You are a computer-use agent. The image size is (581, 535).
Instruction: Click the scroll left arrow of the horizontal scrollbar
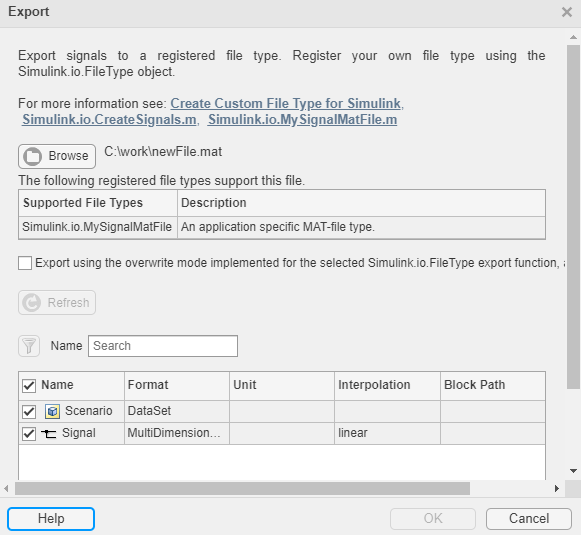coord(6,488)
